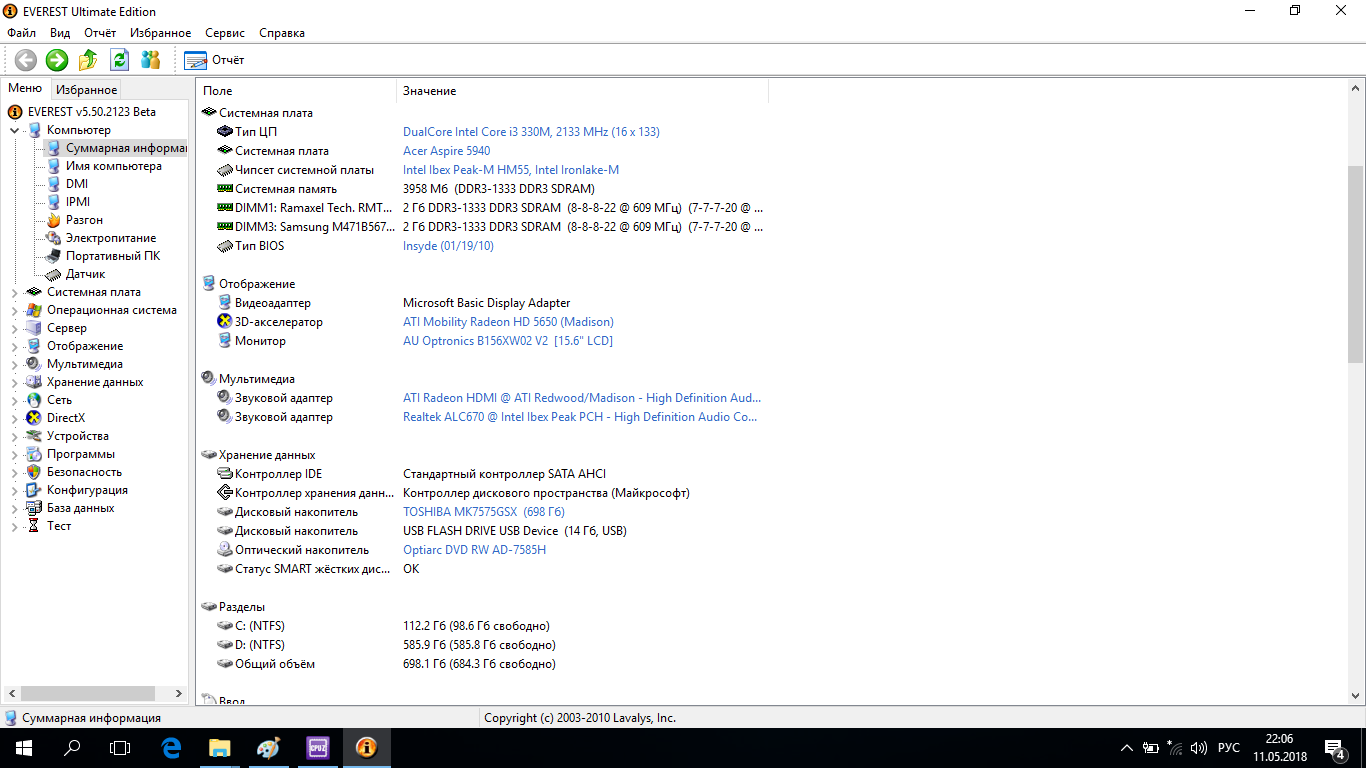Click the Электропитание icon in tree
This screenshot has height=768, width=1366.
(x=54, y=238)
